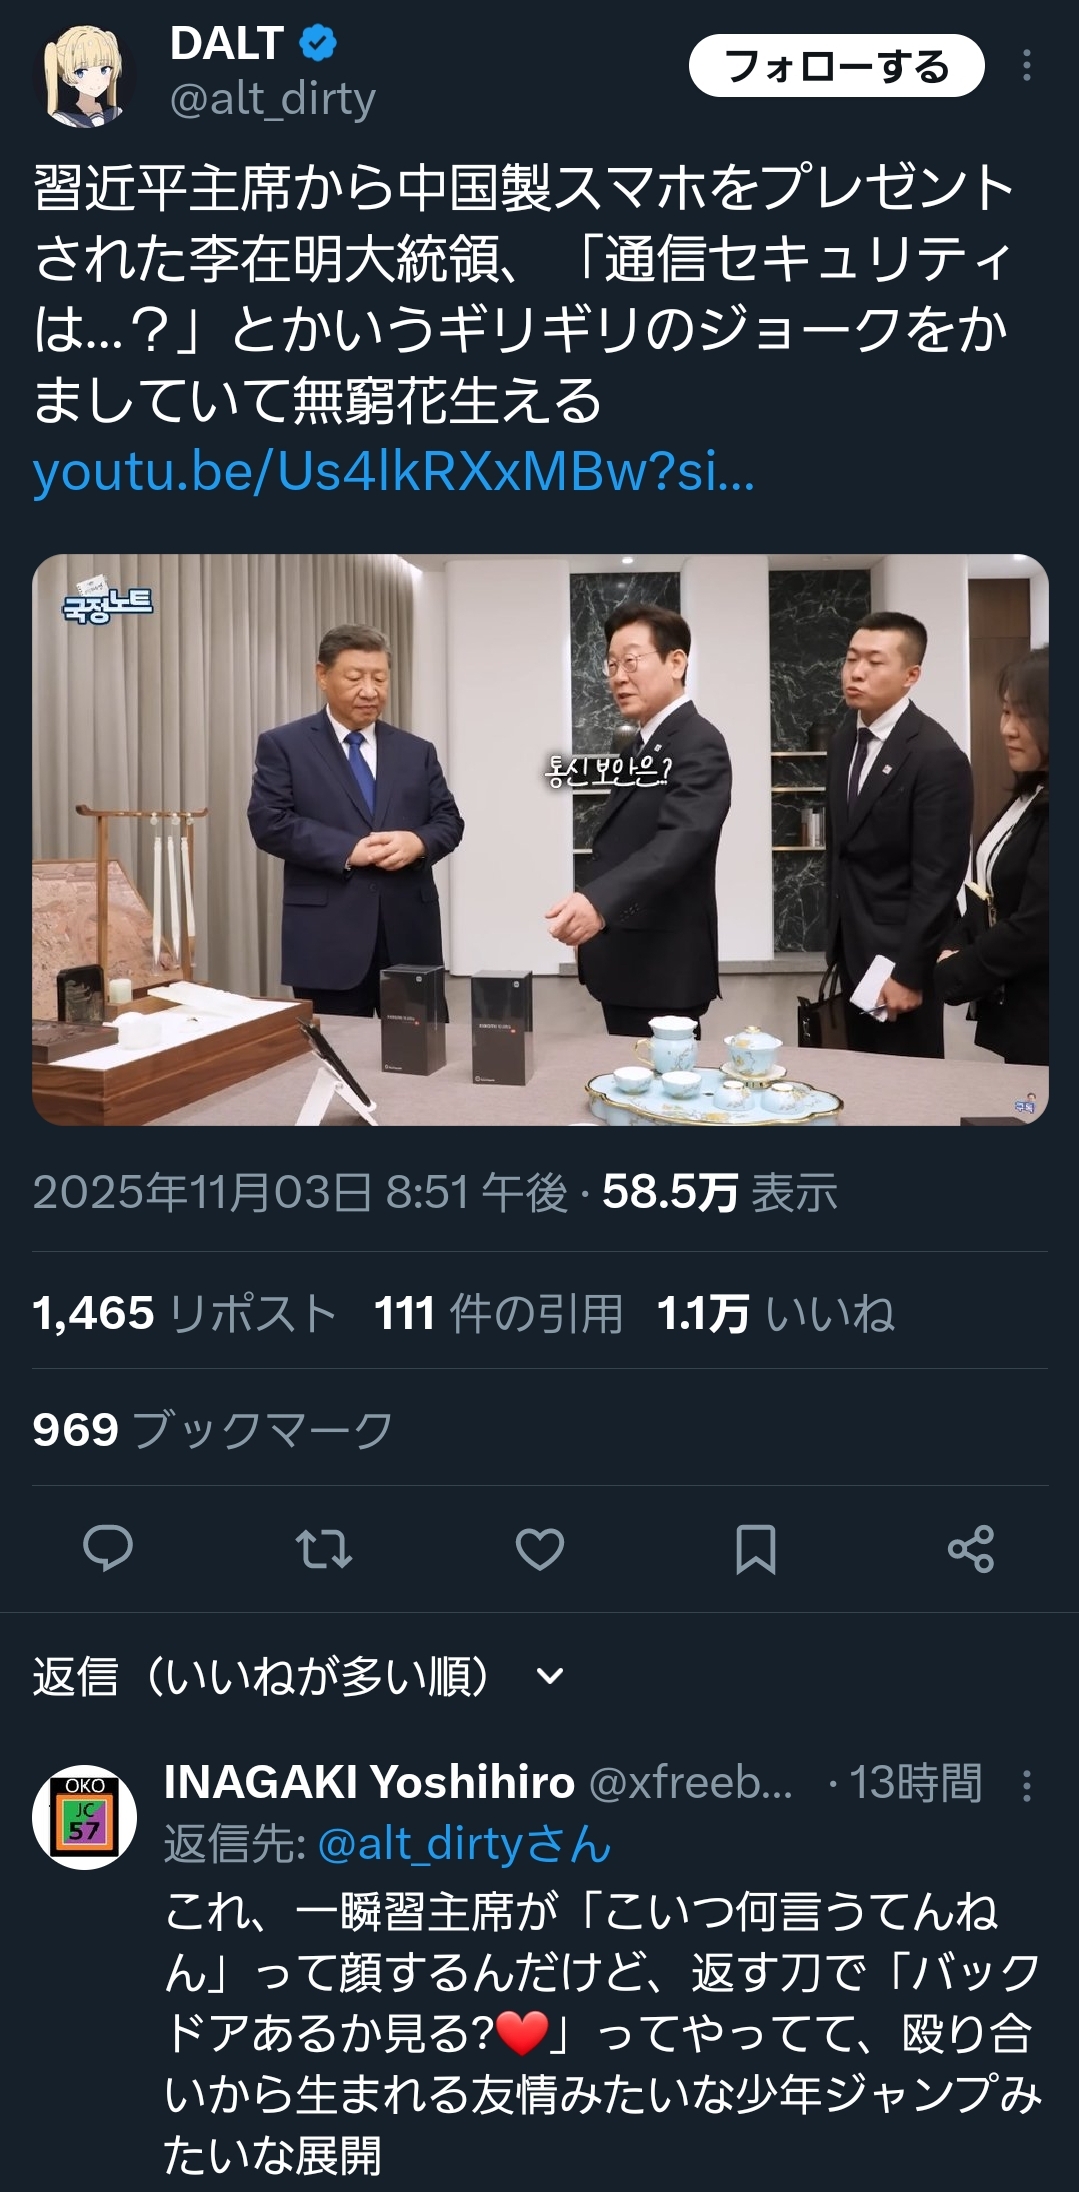Open the youtu.be video link
The image size is (1079, 2192).
point(394,473)
